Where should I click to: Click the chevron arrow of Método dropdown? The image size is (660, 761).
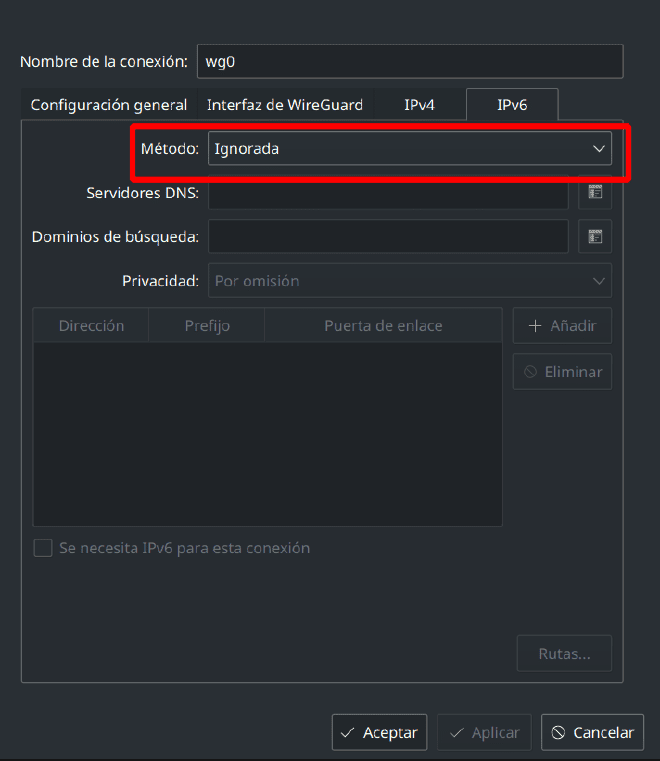coord(599,149)
